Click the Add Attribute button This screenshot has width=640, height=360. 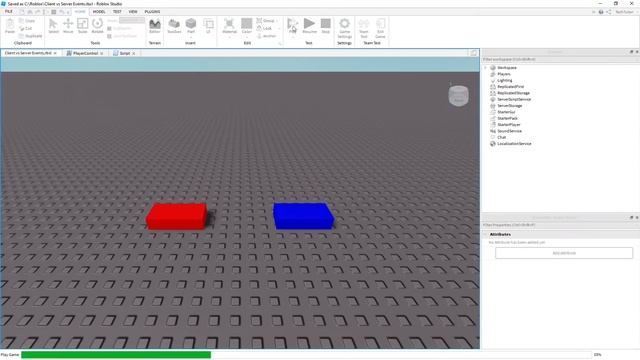[x=564, y=253]
